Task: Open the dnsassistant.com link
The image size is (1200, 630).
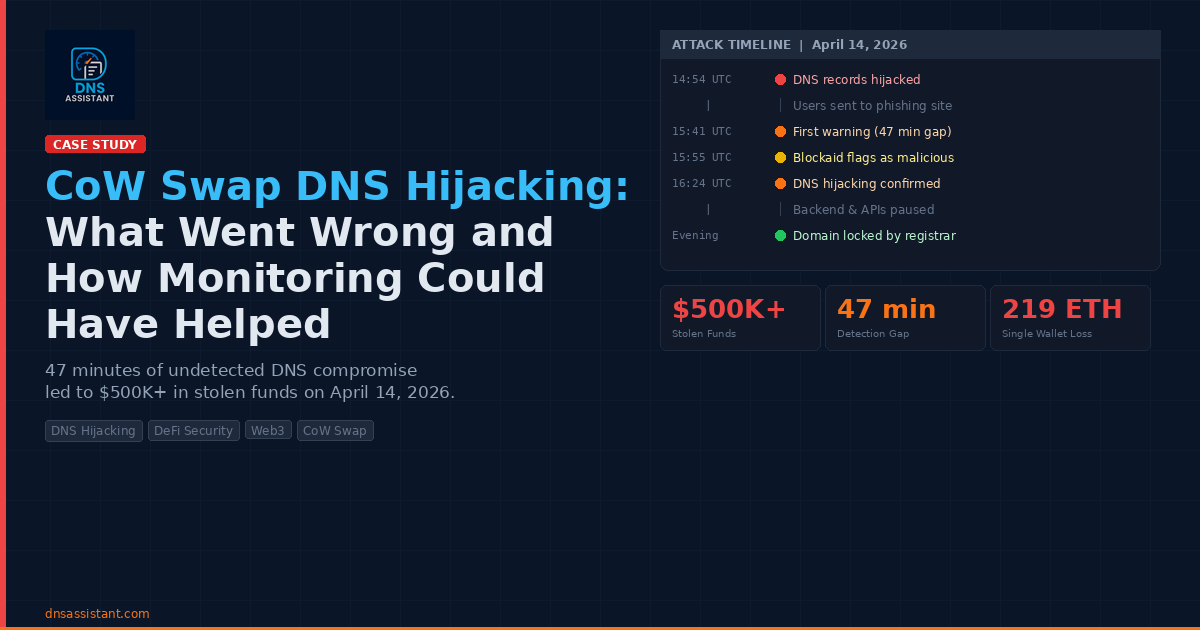Action: pos(97,613)
